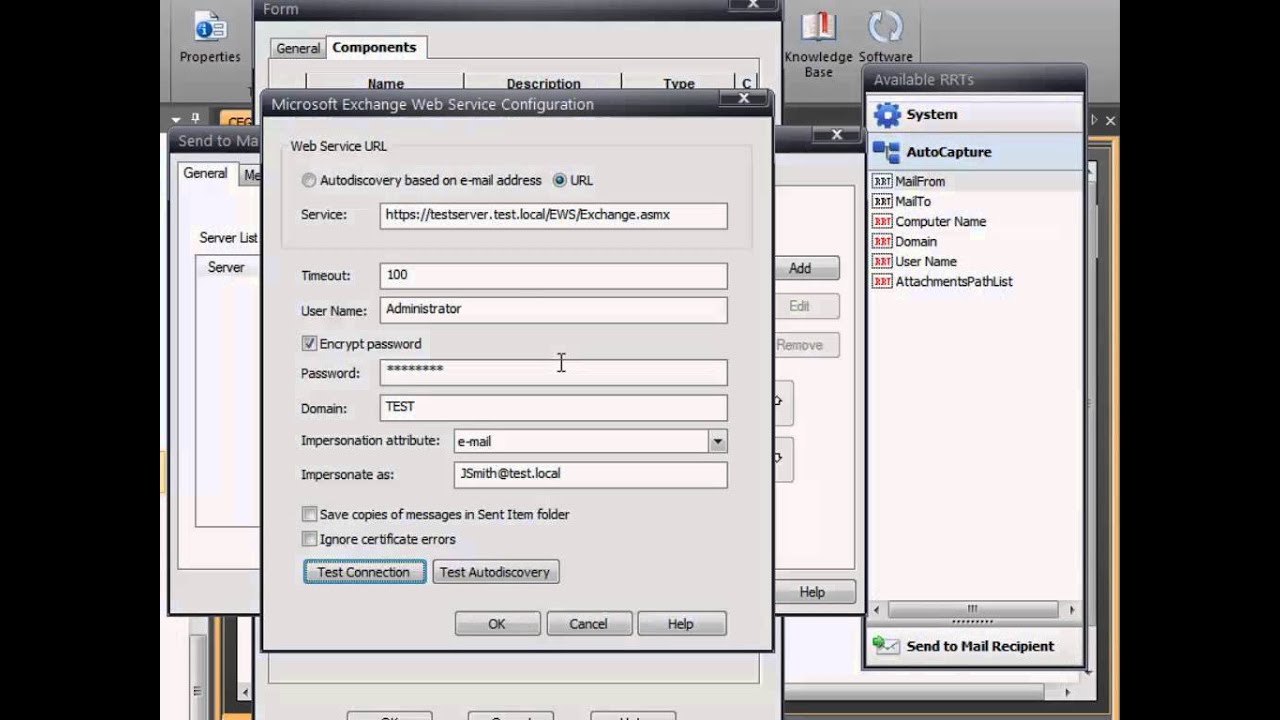Click the Password input field
The width and height of the screenshot is (1280, 720).
click(x=553, y=372)
